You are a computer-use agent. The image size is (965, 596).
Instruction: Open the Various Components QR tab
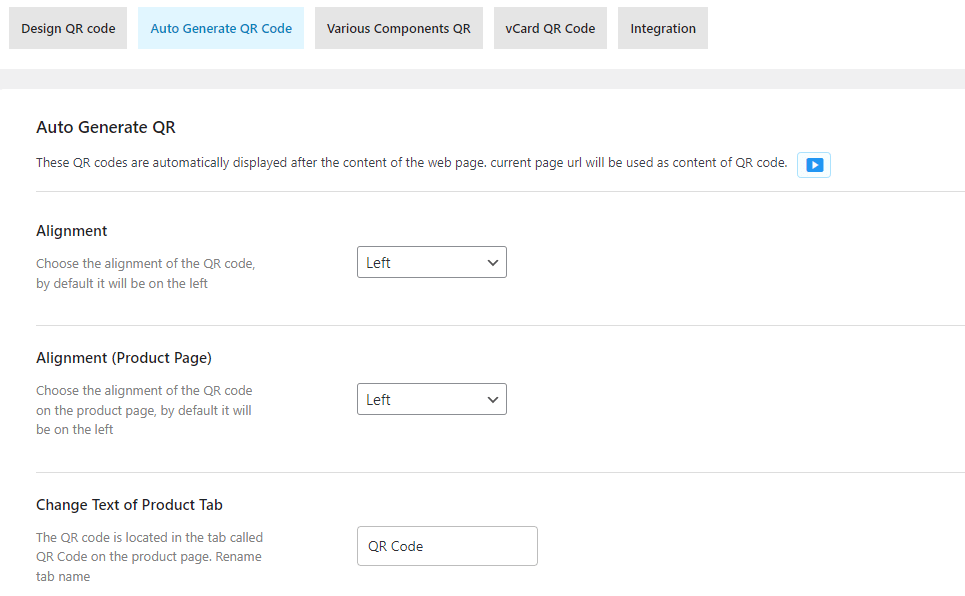398,29
